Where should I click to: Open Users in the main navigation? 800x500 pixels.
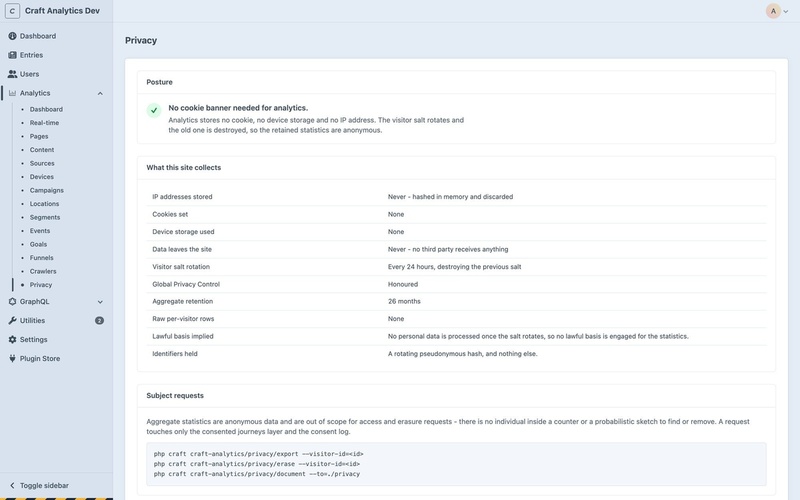point(29,74)
